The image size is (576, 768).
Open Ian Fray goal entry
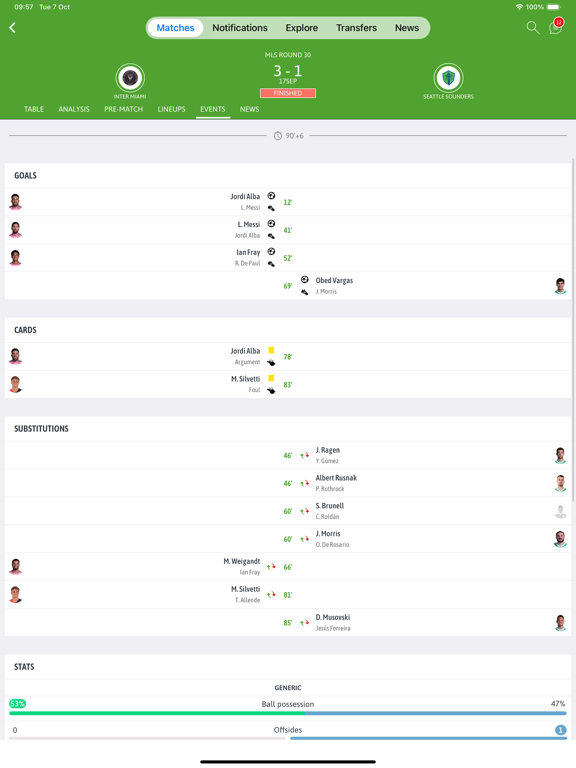(x=288, y=258)
